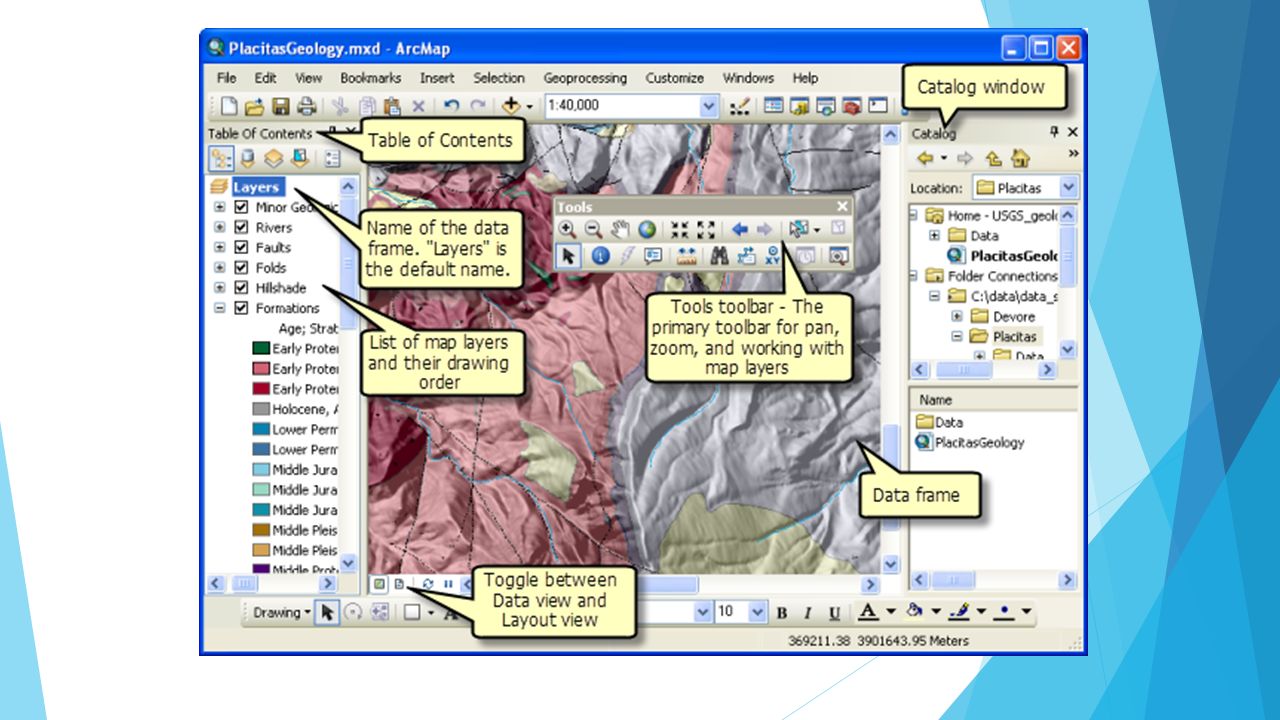Zoom to Full Extent globe
Viewport: 1280px width, 720px height.
click(x=647, y=229)
